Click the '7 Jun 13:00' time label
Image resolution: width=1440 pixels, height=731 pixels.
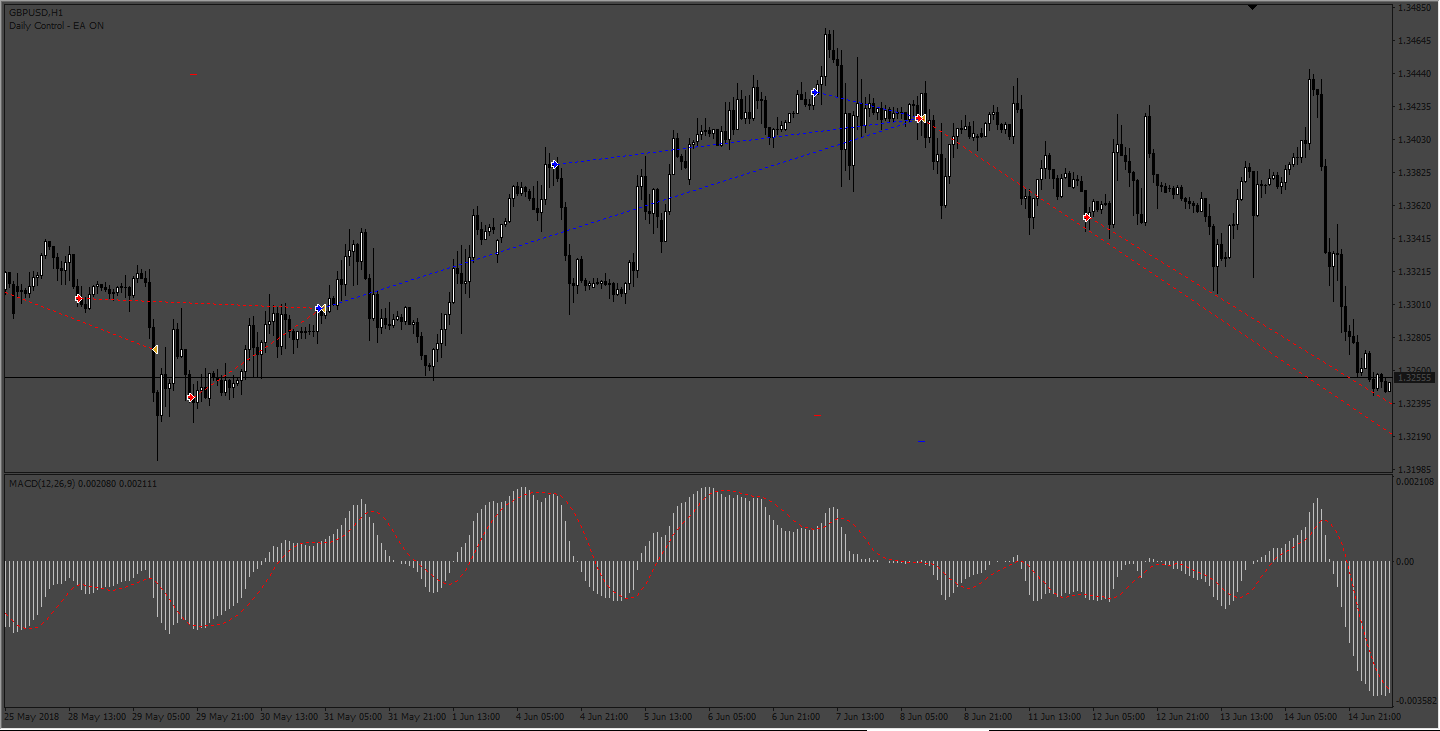coord(860,717)
